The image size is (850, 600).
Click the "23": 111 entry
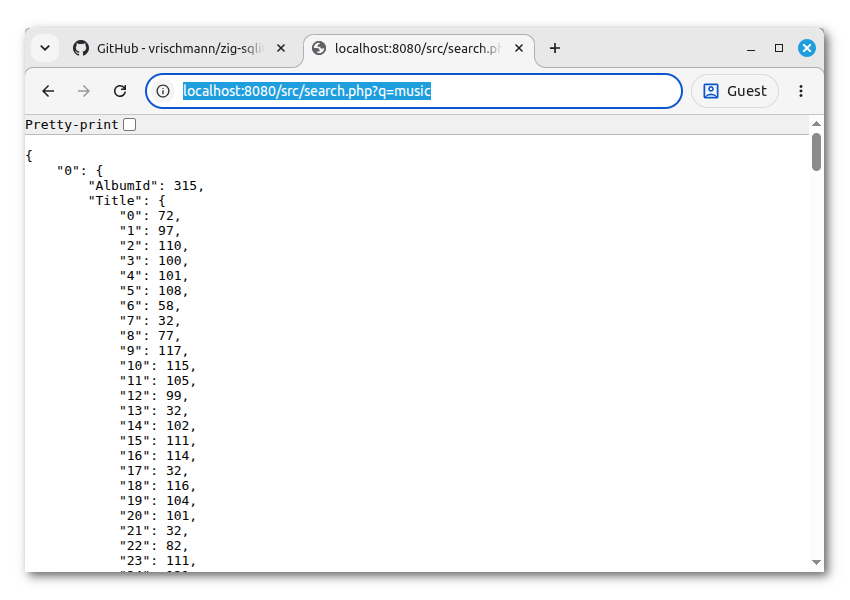click(157, 561)
